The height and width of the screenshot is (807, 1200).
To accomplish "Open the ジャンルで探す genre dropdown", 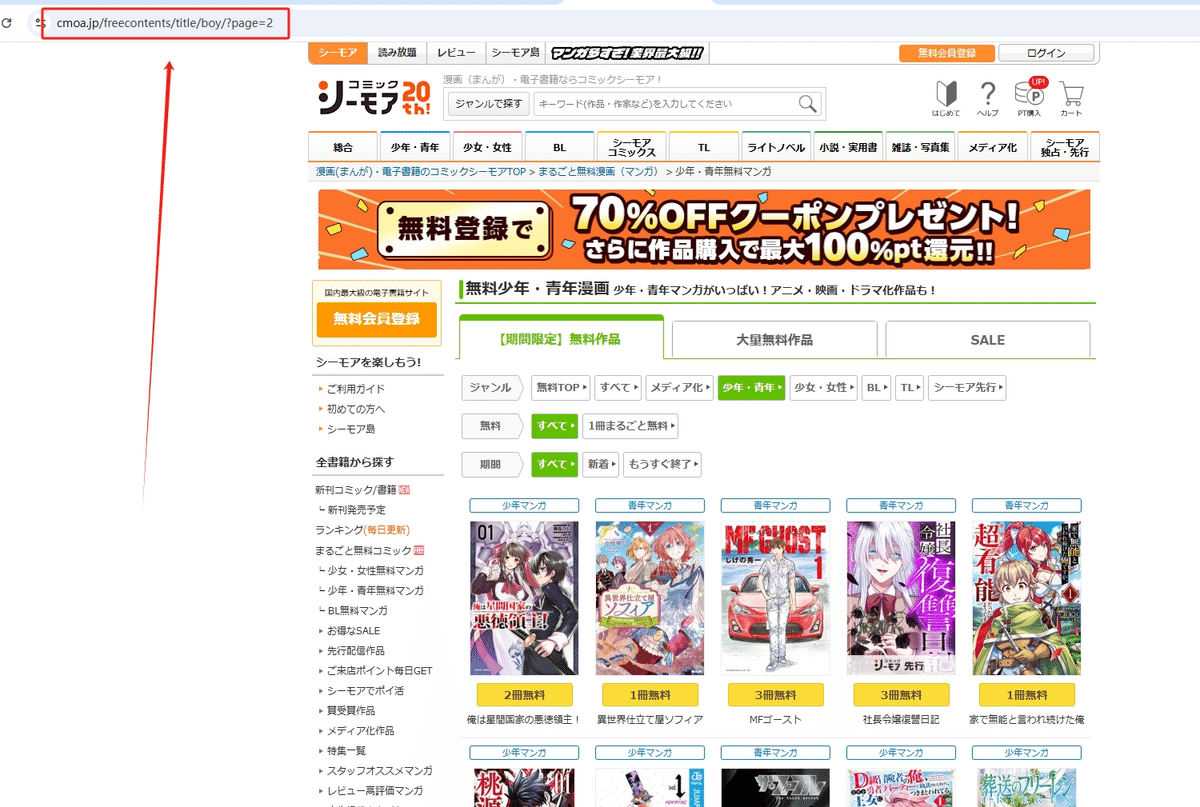I will 488,103.
